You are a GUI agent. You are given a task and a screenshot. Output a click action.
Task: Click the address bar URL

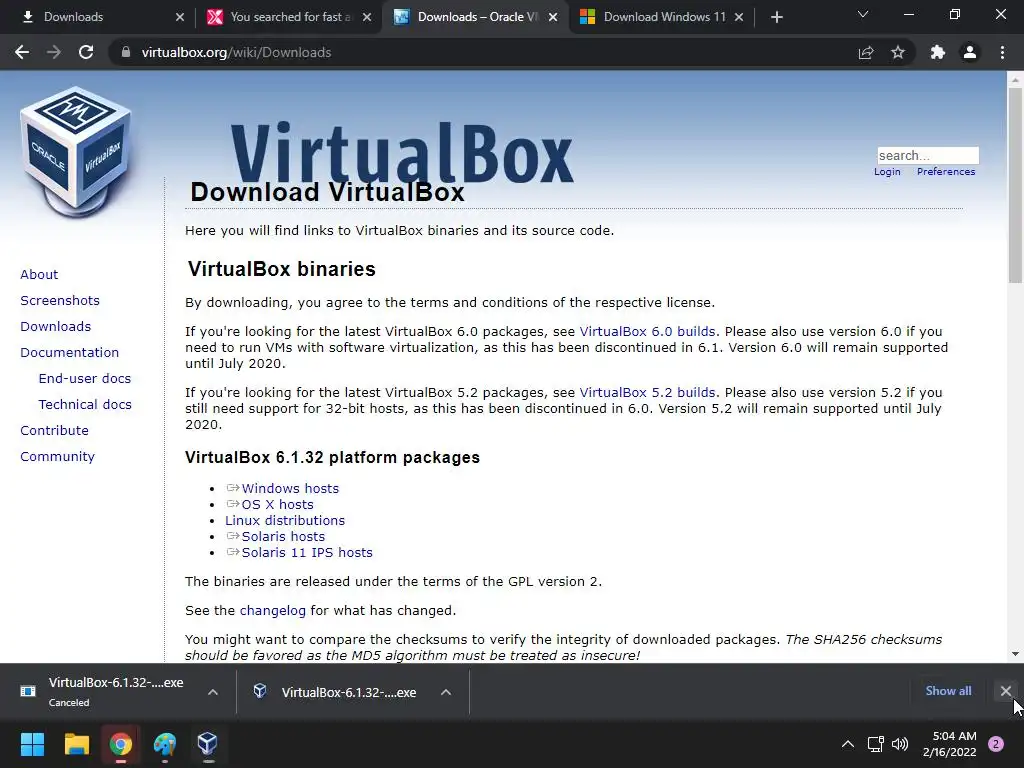pyautogui.click(x=236, y=52)
